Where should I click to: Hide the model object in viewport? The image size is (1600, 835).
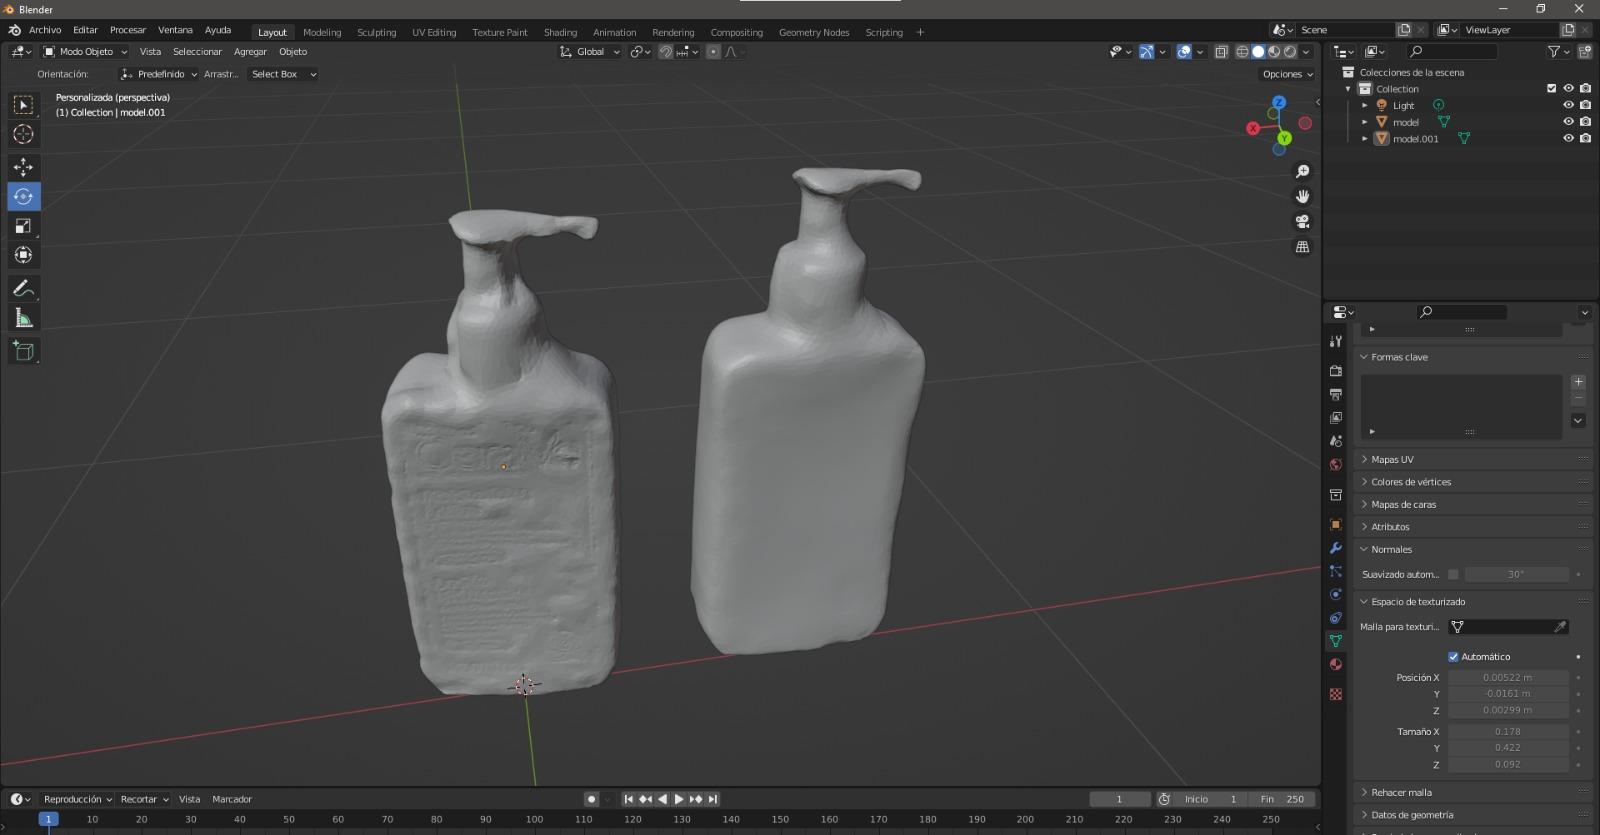tap(1568, 122)
